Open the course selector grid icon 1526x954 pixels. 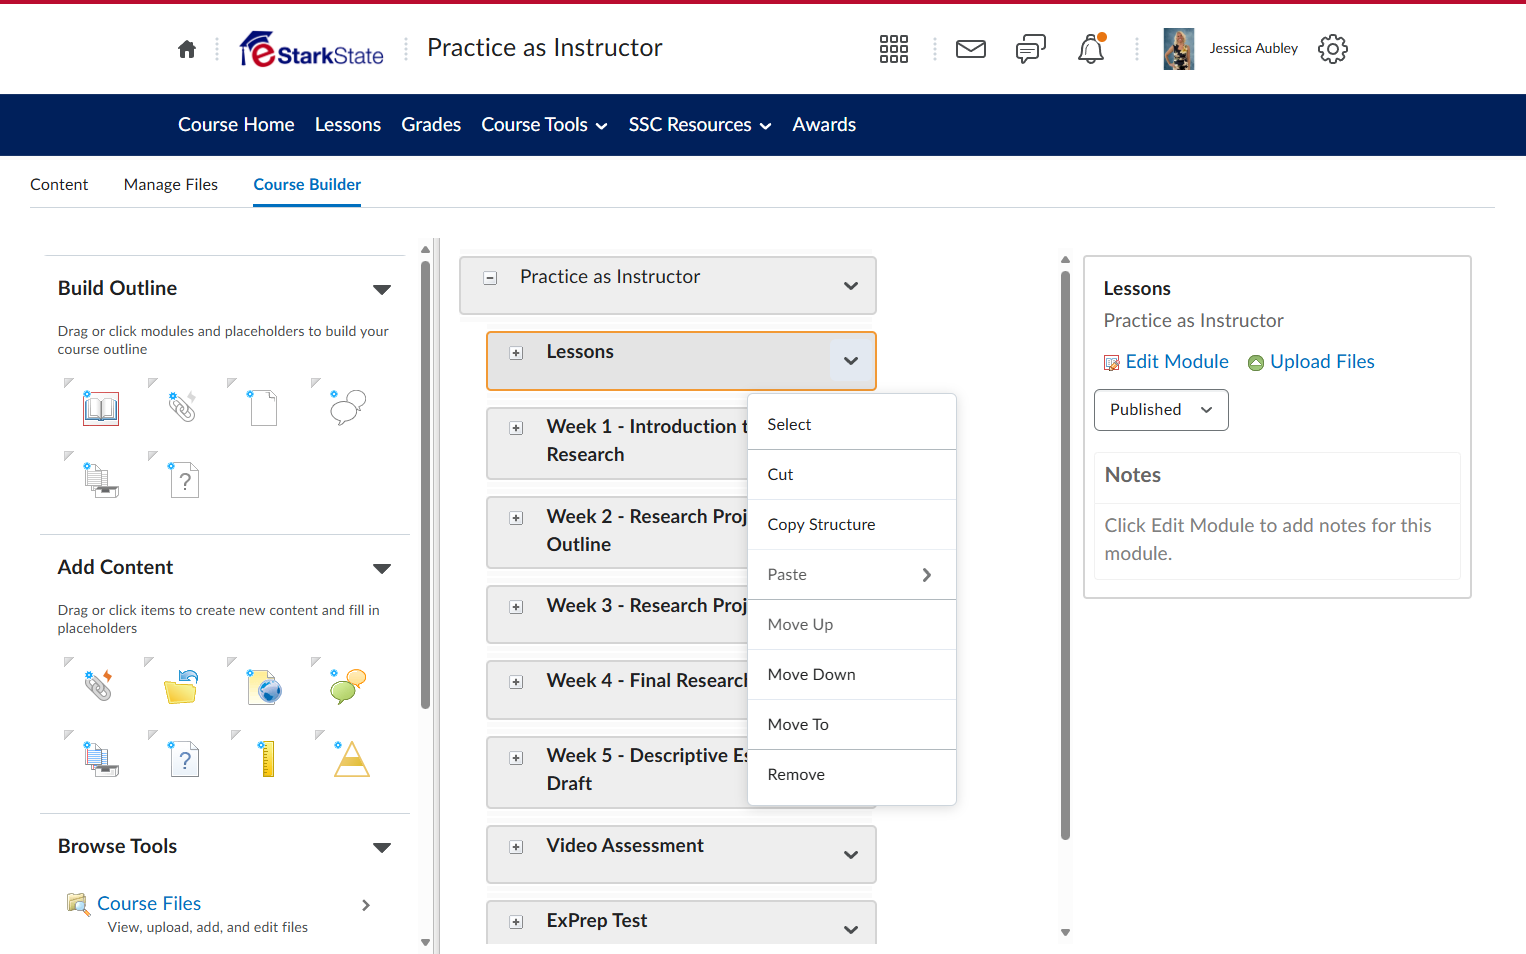tap(894, 49)
